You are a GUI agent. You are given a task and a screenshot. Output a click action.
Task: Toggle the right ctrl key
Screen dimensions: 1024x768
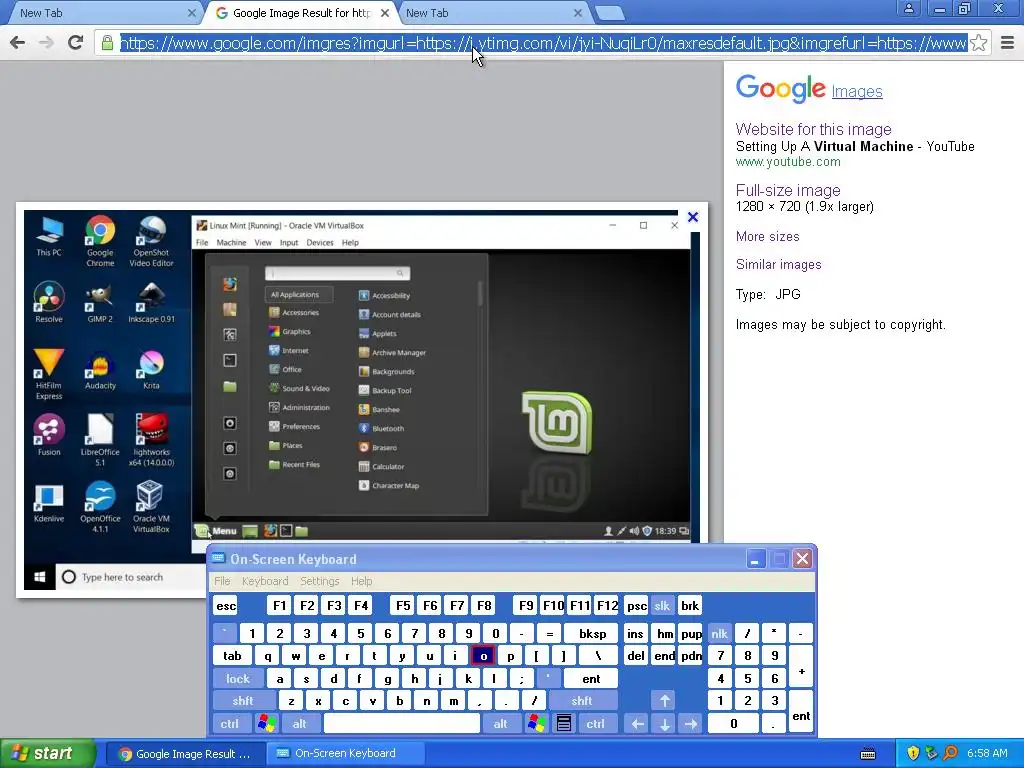coord(595,724)
